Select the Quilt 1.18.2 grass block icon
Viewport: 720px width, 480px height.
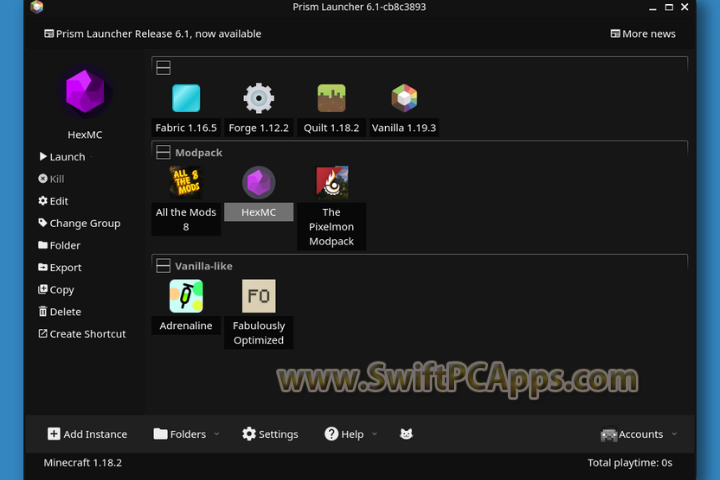331,98
